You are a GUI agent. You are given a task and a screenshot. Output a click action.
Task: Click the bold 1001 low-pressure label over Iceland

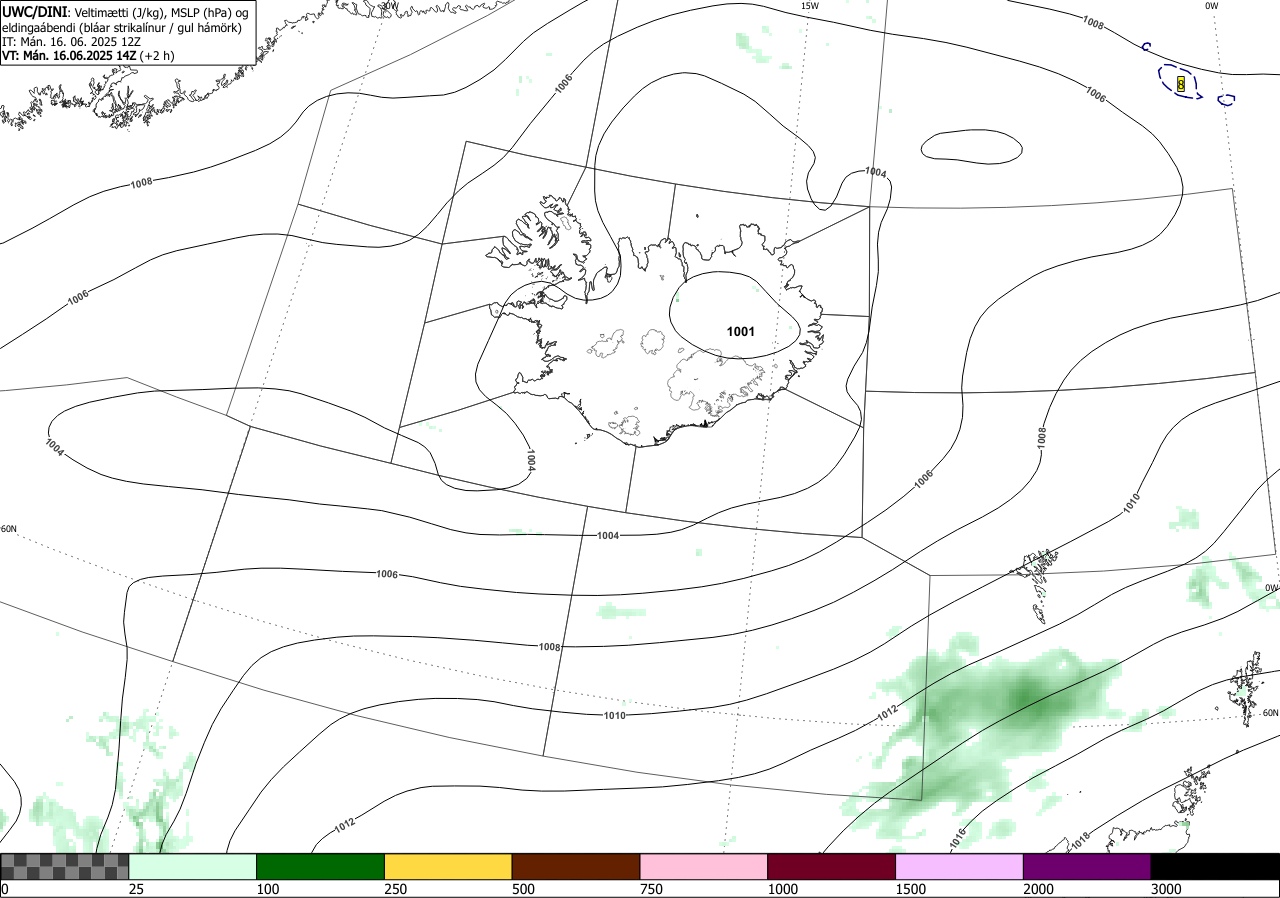(741, 332)
